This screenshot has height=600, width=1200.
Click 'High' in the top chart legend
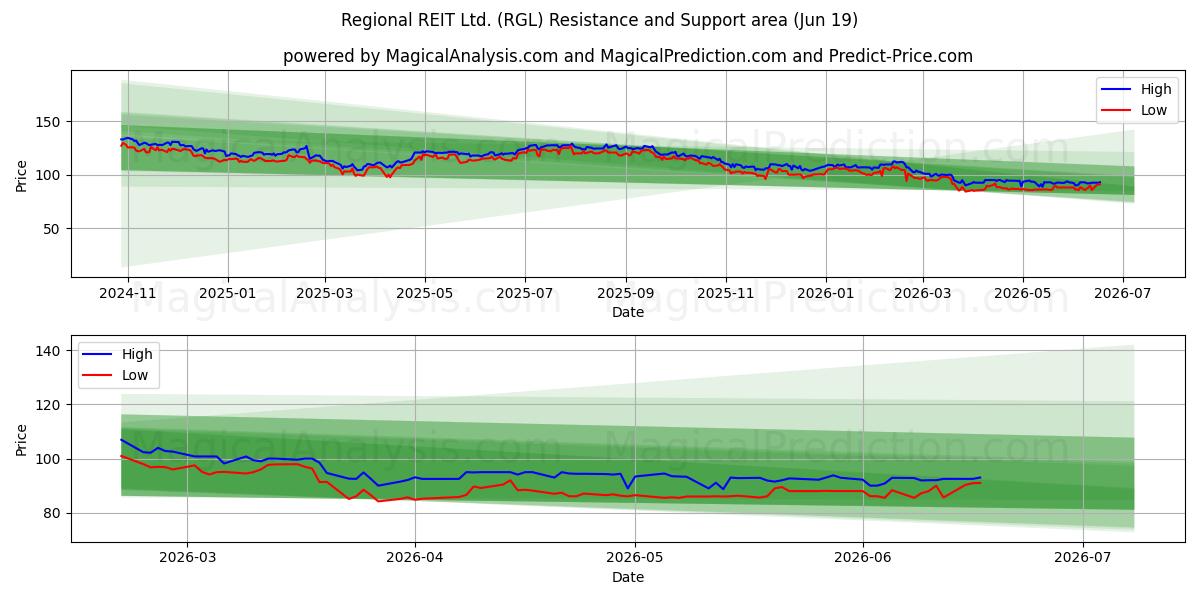(x=1156, y=89)
